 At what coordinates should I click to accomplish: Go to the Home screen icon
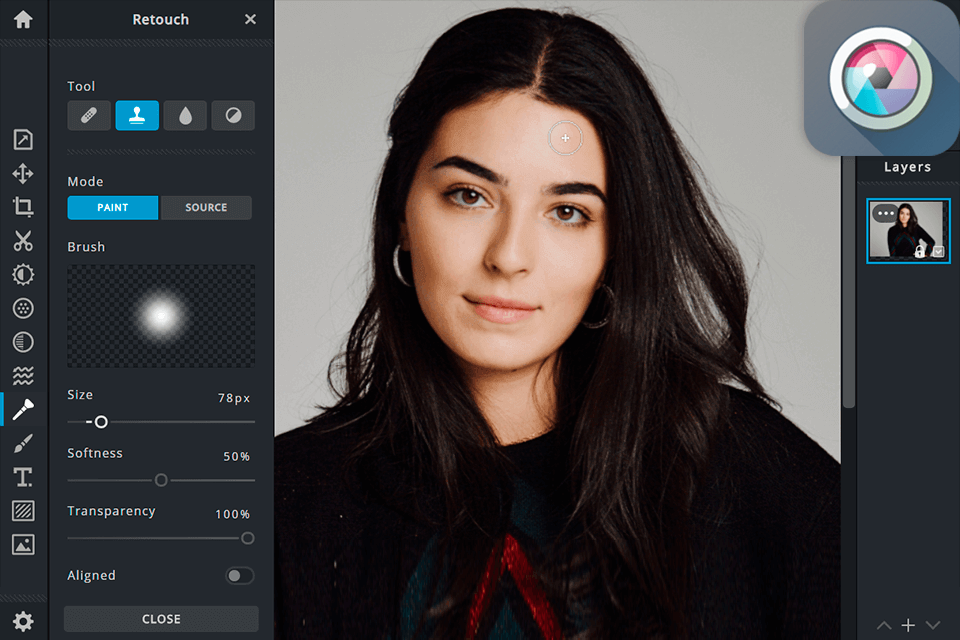coord(23,20)
